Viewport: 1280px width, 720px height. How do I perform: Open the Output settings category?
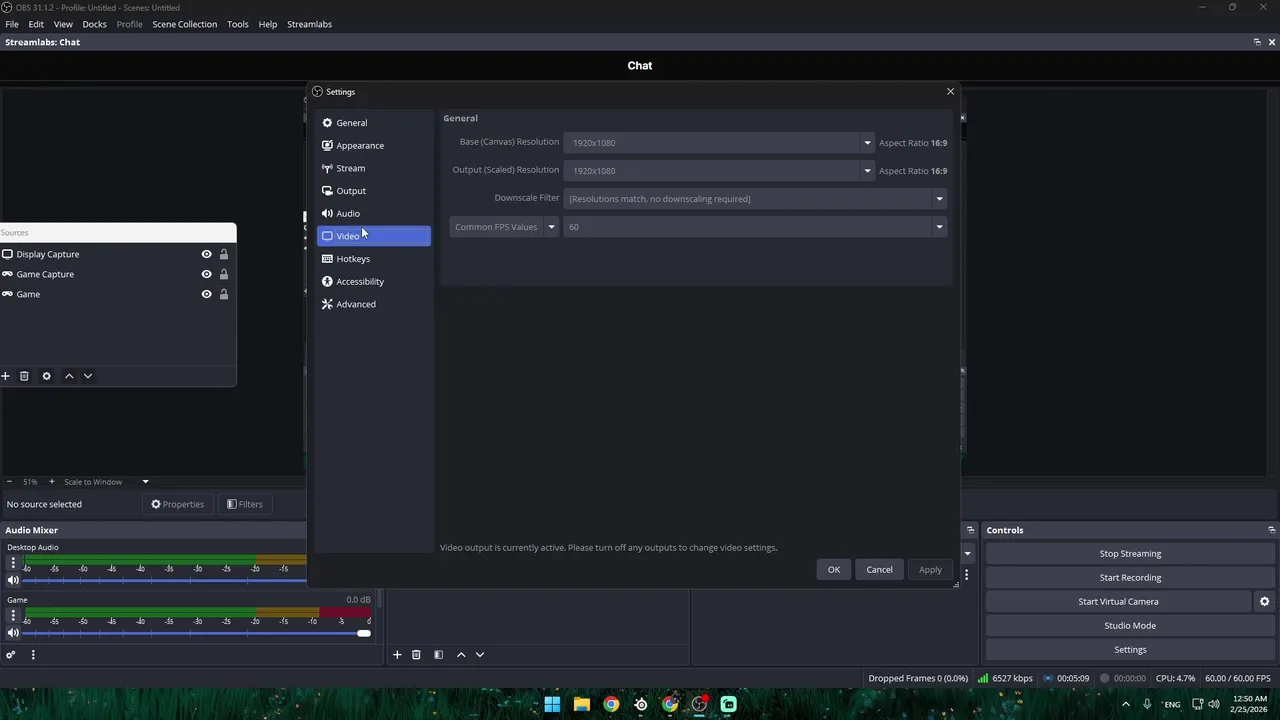point(373,191)
